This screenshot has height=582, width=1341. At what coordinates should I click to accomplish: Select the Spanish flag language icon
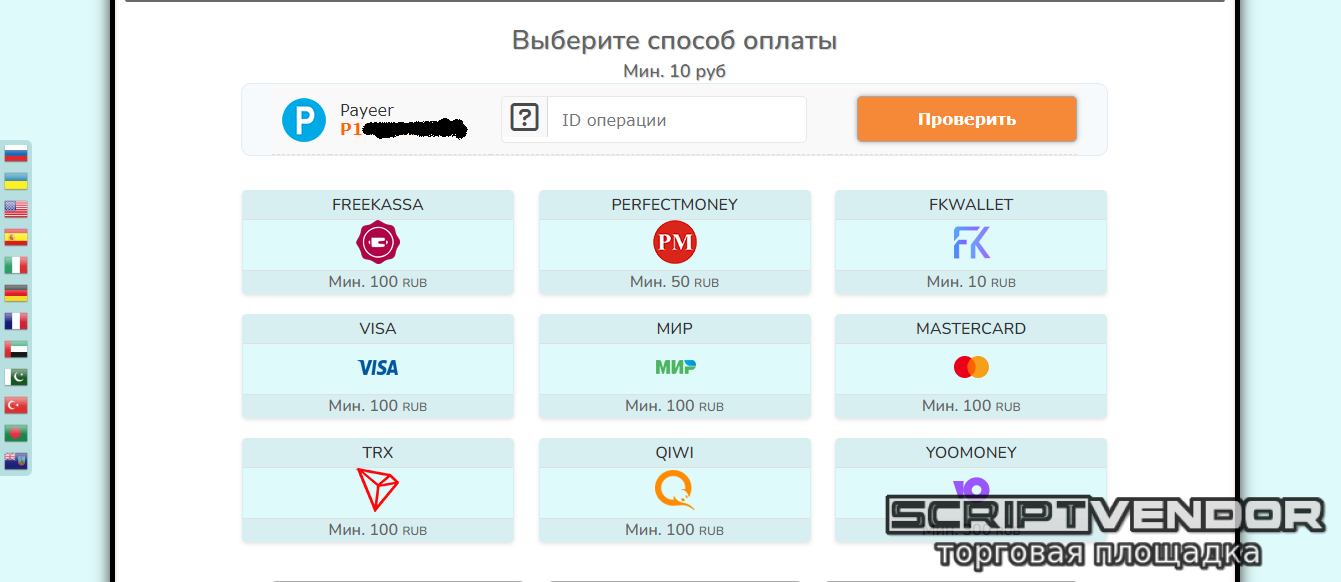pyautogui.click(x=16, y=238)
